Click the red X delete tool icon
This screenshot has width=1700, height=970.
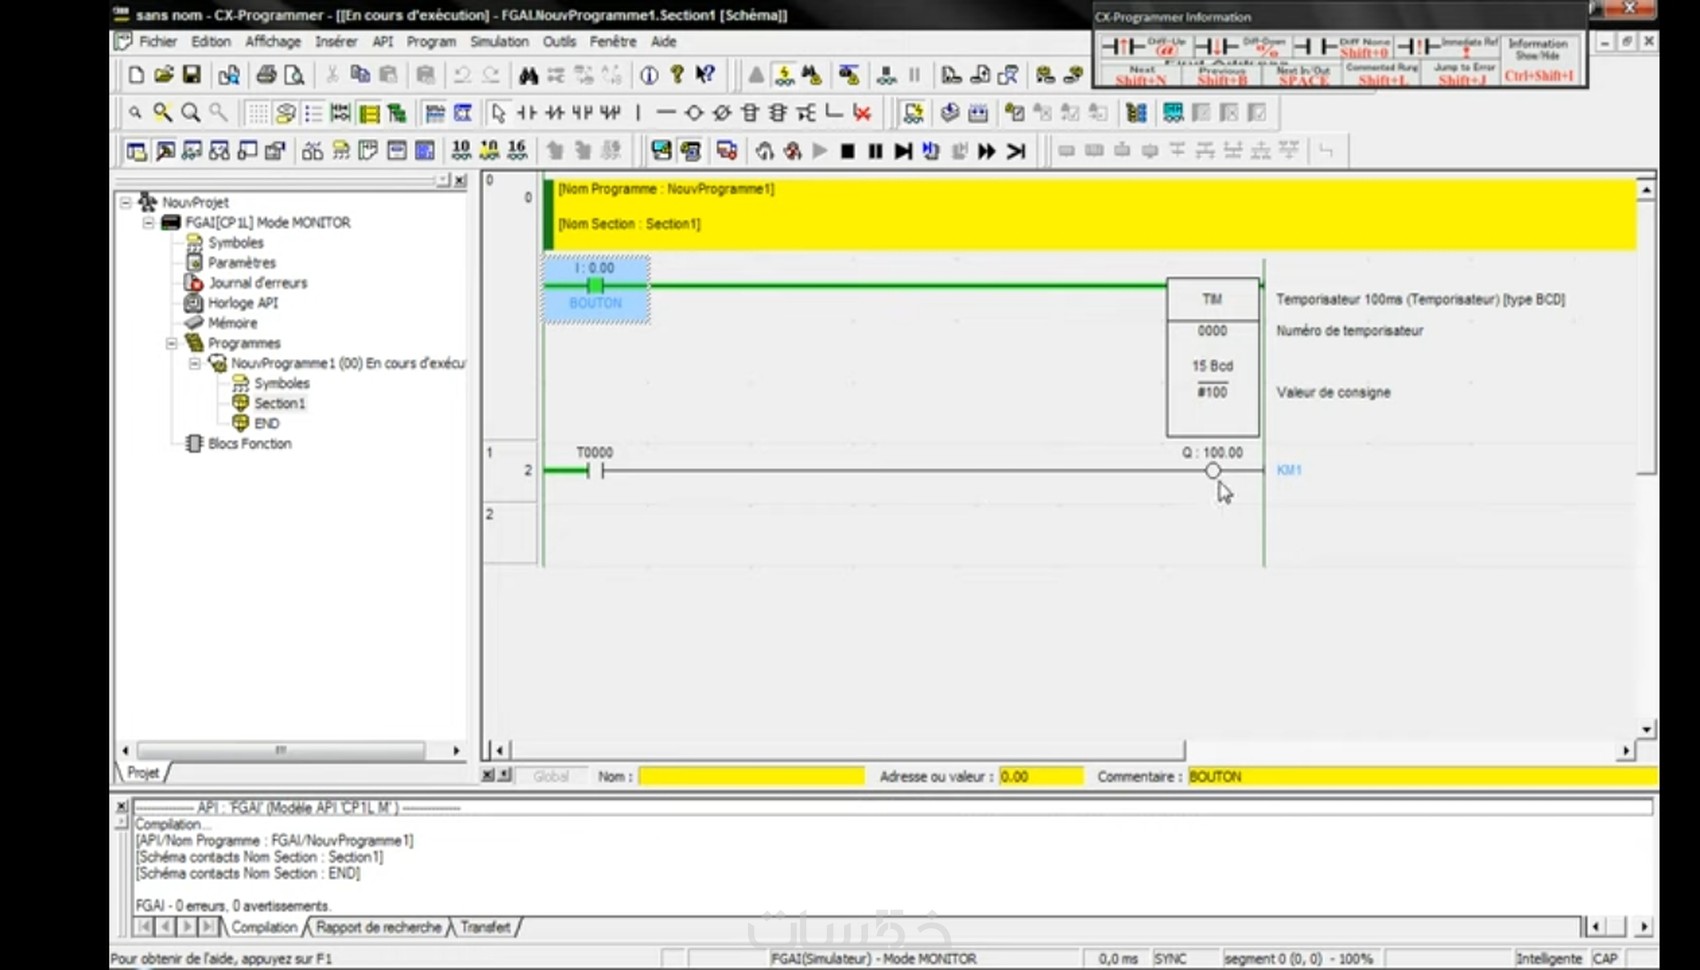[862, 113]
